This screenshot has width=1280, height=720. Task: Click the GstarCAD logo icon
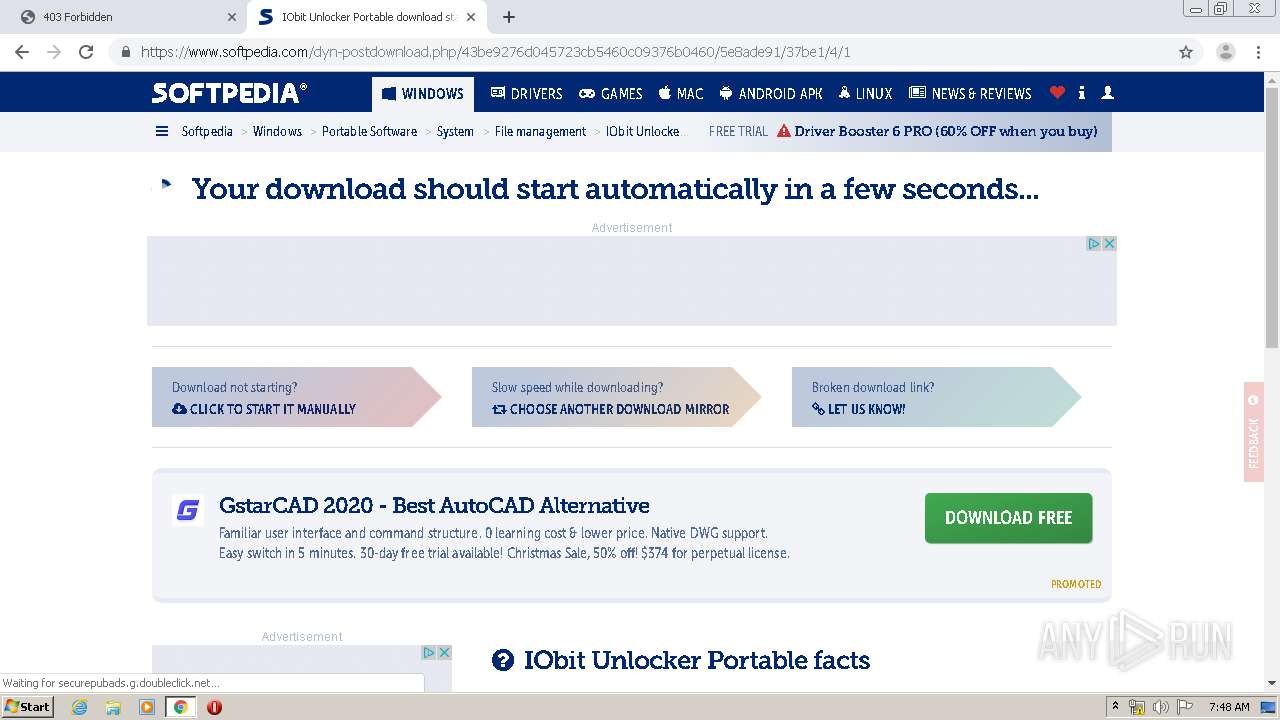click(188, 510)
